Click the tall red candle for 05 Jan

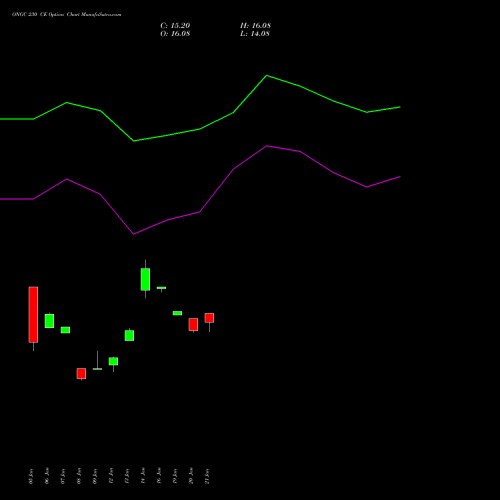tap(33, 314)
